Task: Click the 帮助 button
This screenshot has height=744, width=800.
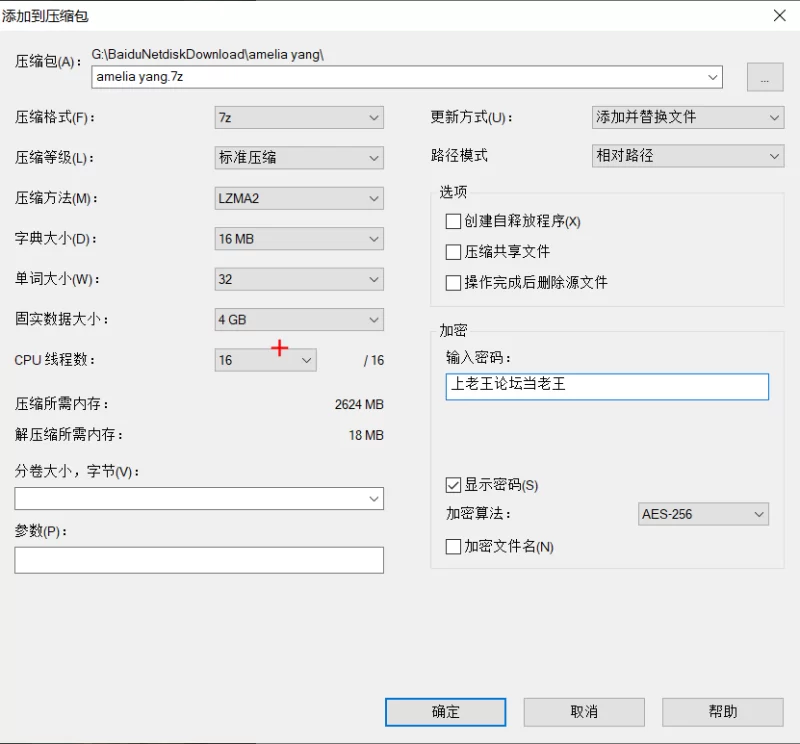Action: tap(722, 712)
